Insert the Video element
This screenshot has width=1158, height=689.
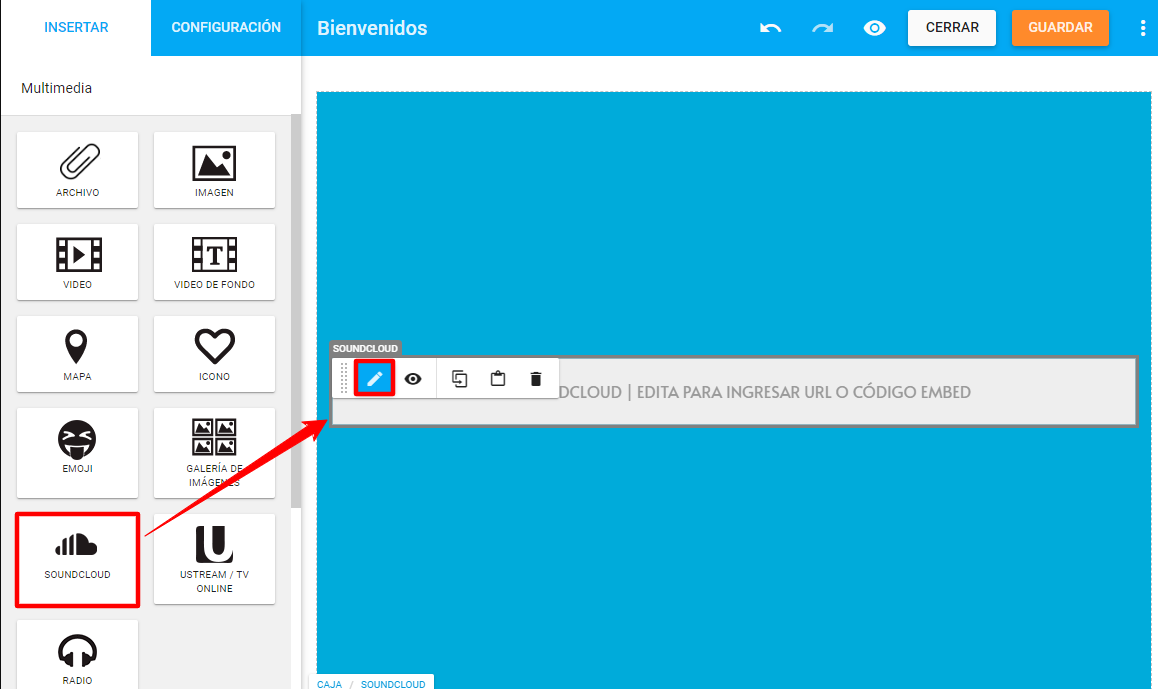point(78,262)
